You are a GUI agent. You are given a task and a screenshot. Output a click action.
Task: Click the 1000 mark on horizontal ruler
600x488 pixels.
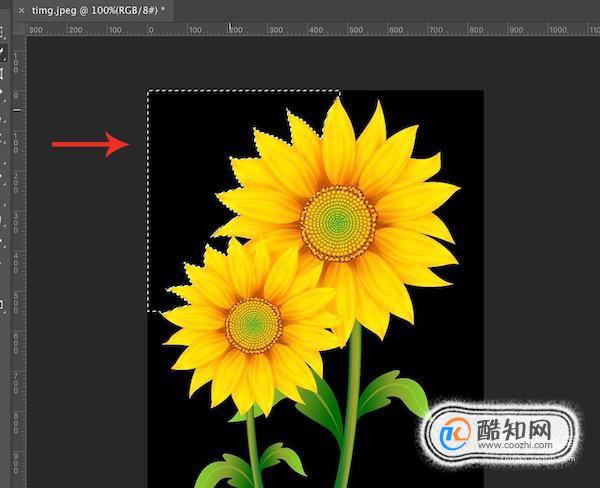point(558,30)
